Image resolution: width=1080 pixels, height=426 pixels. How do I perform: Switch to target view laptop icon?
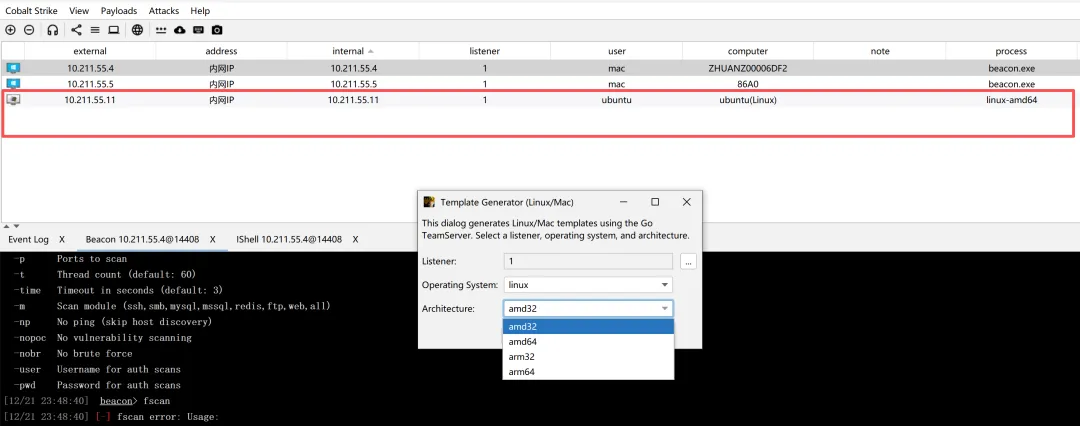pyautogui.click(x=114, y=30)
